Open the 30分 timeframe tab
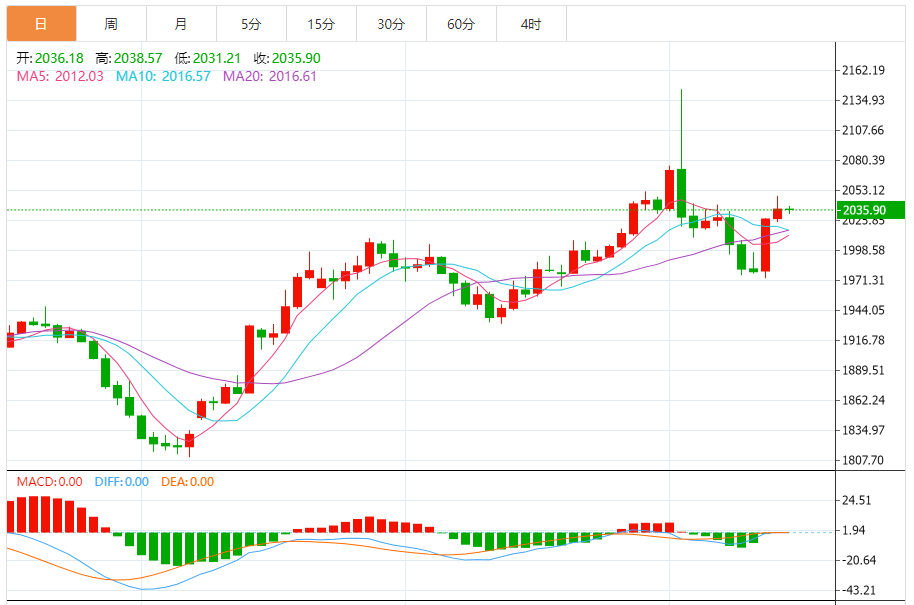Image resolution: width=914 pixels, height=605 pixels. click(x=391, y=24)
